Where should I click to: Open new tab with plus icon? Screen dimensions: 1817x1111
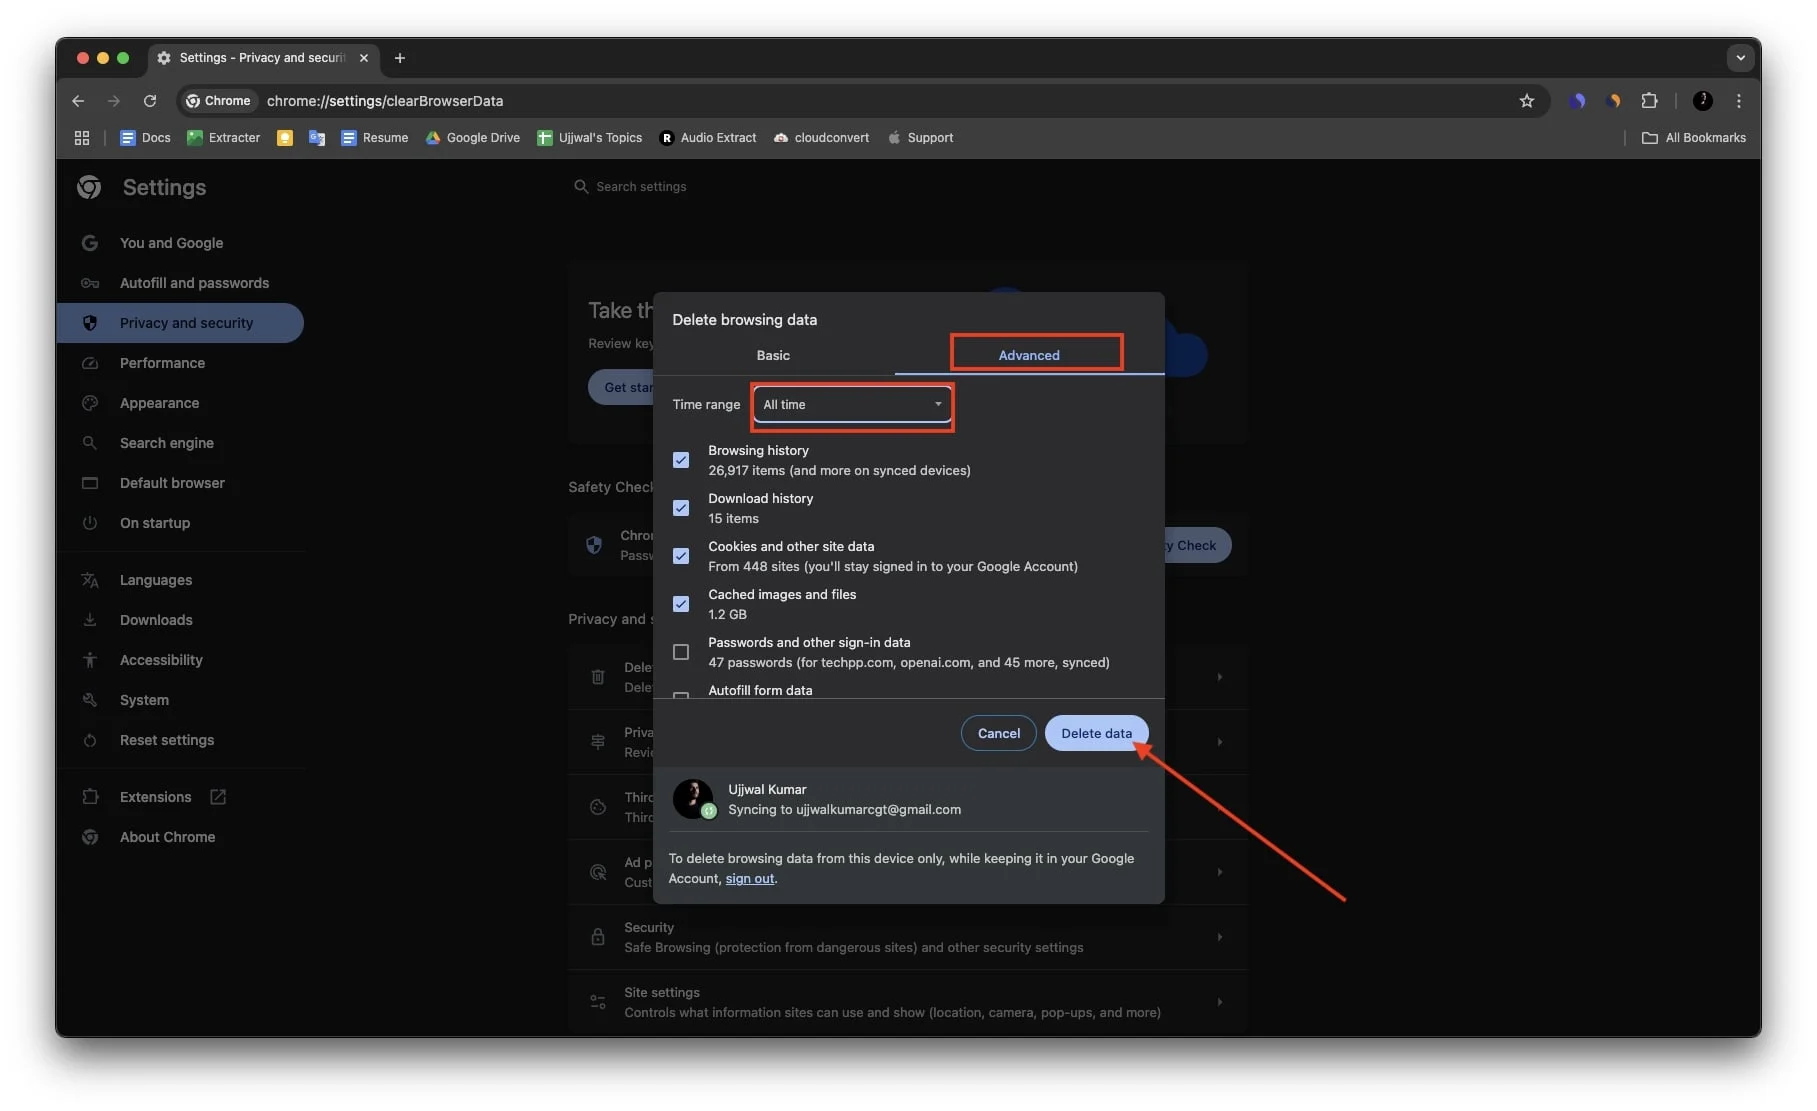pyautogui.click(x=400, y=58)
